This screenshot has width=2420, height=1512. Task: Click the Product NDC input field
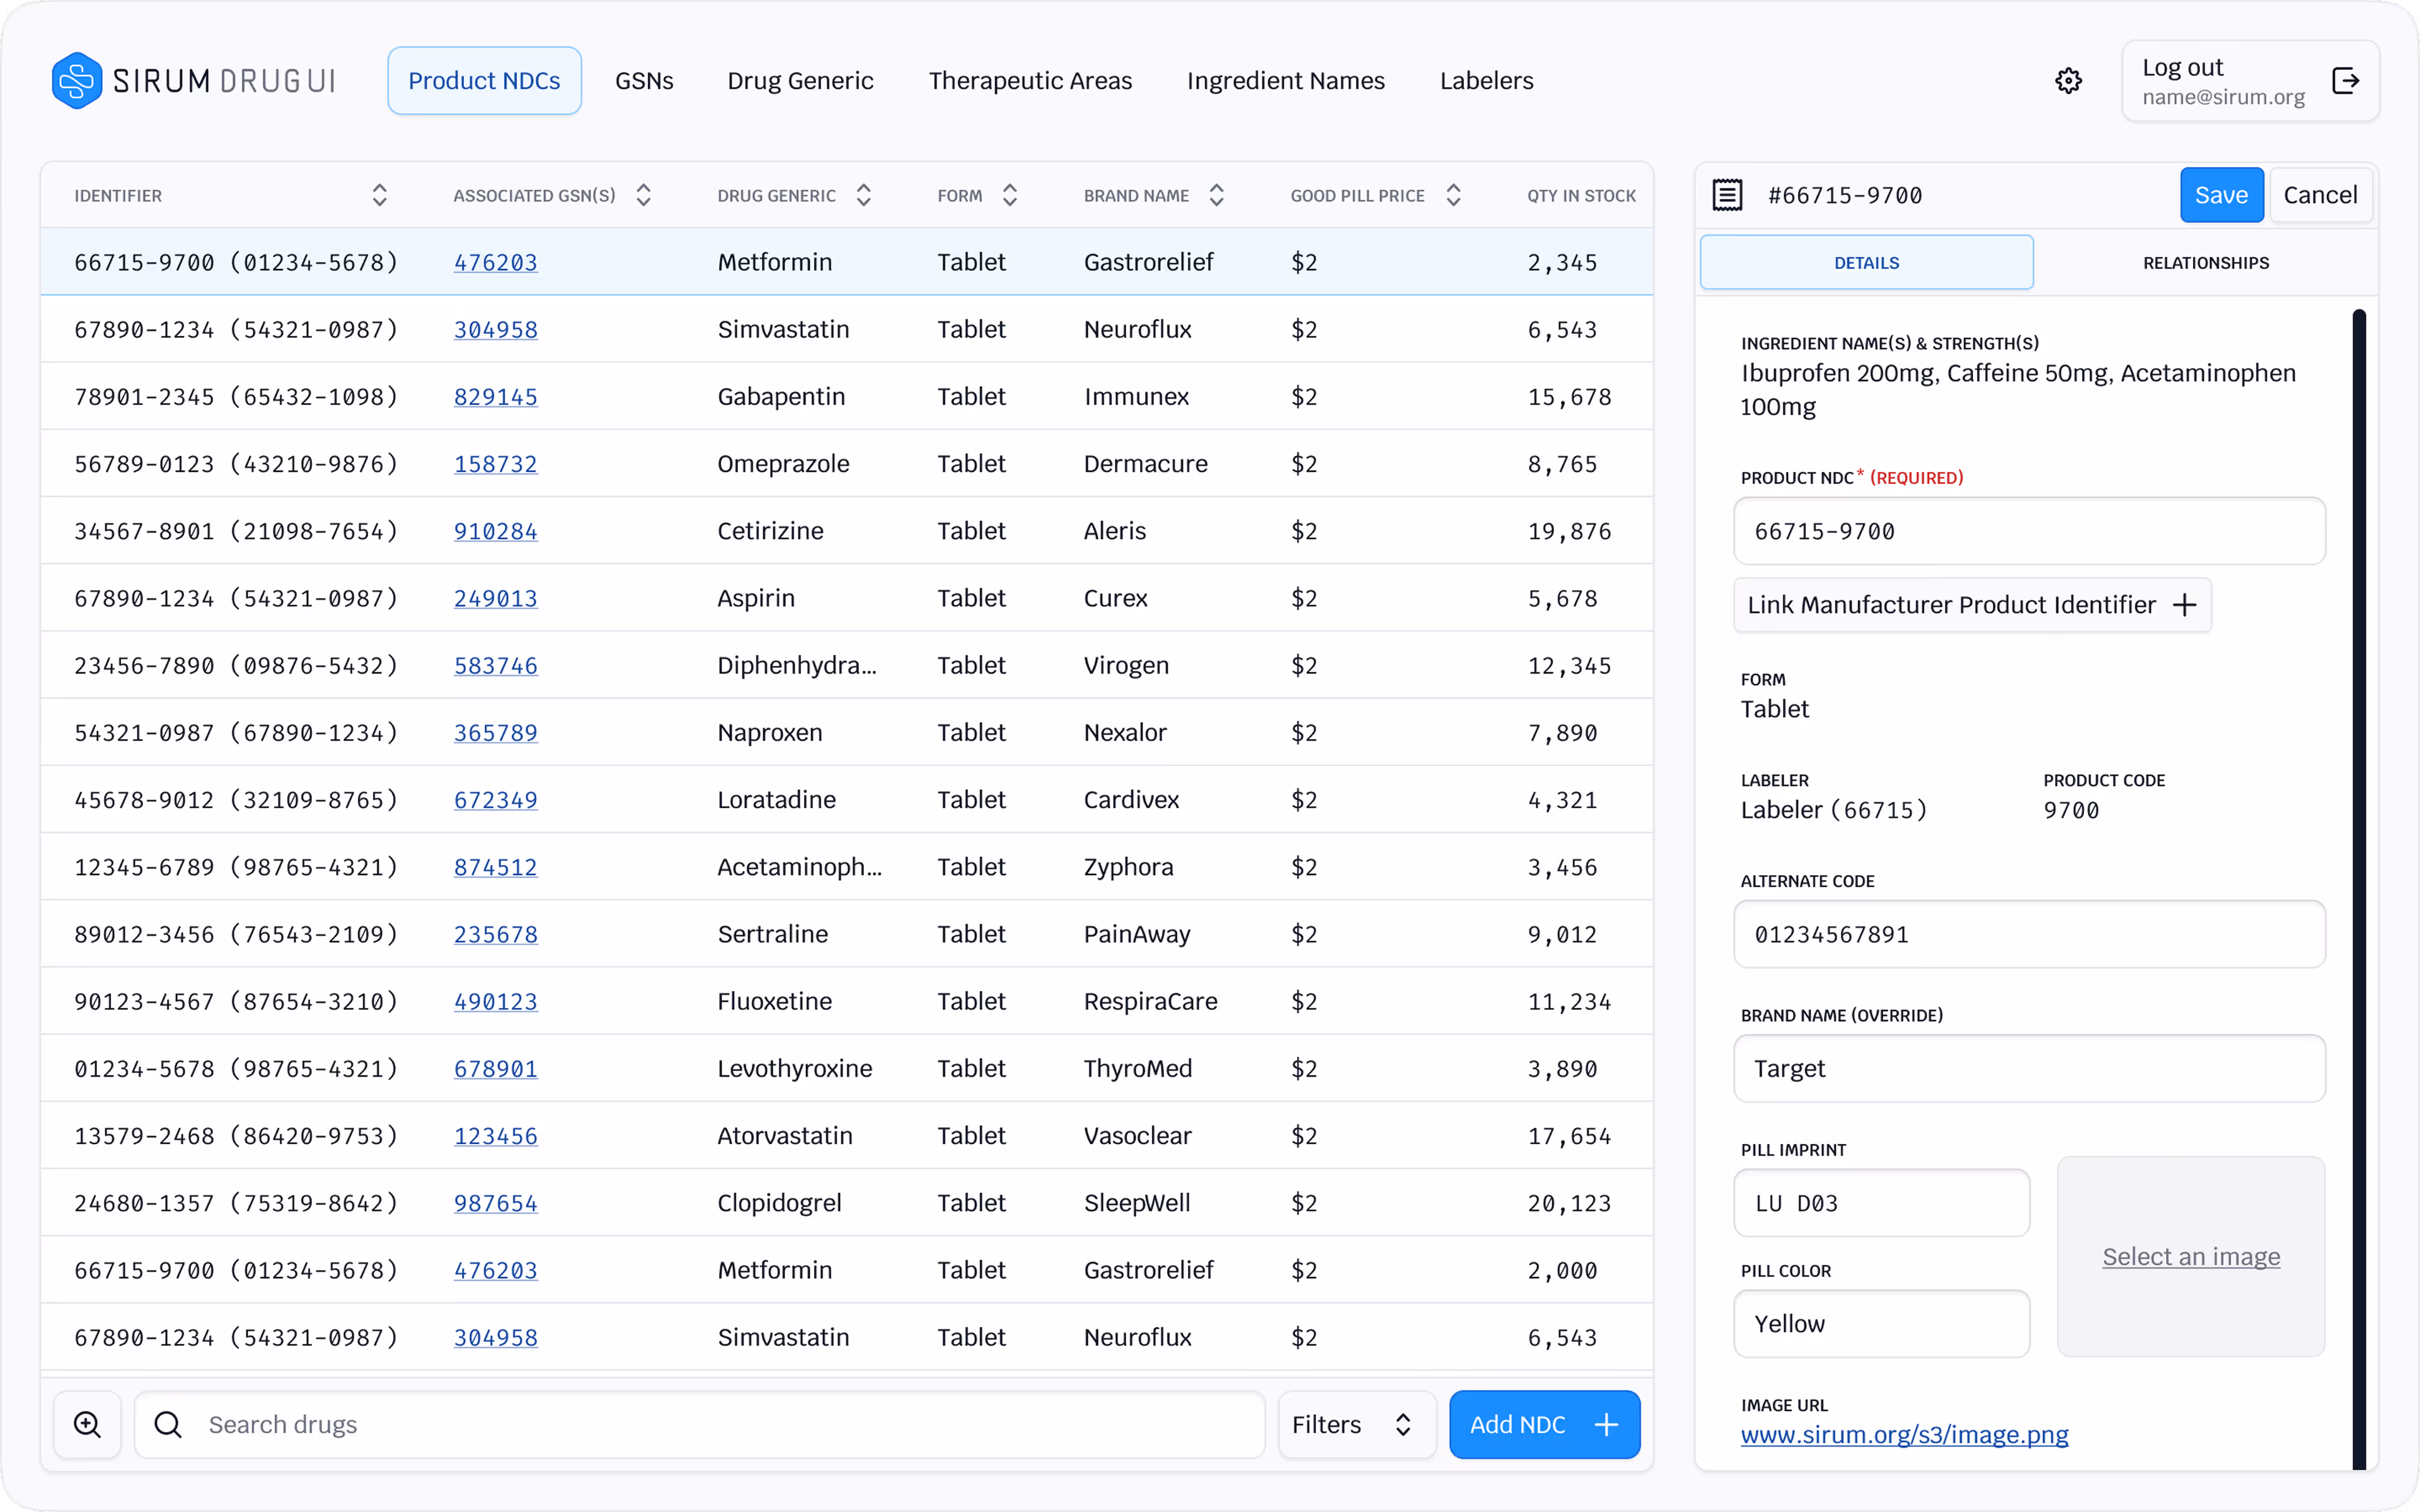pos(2029,531)
